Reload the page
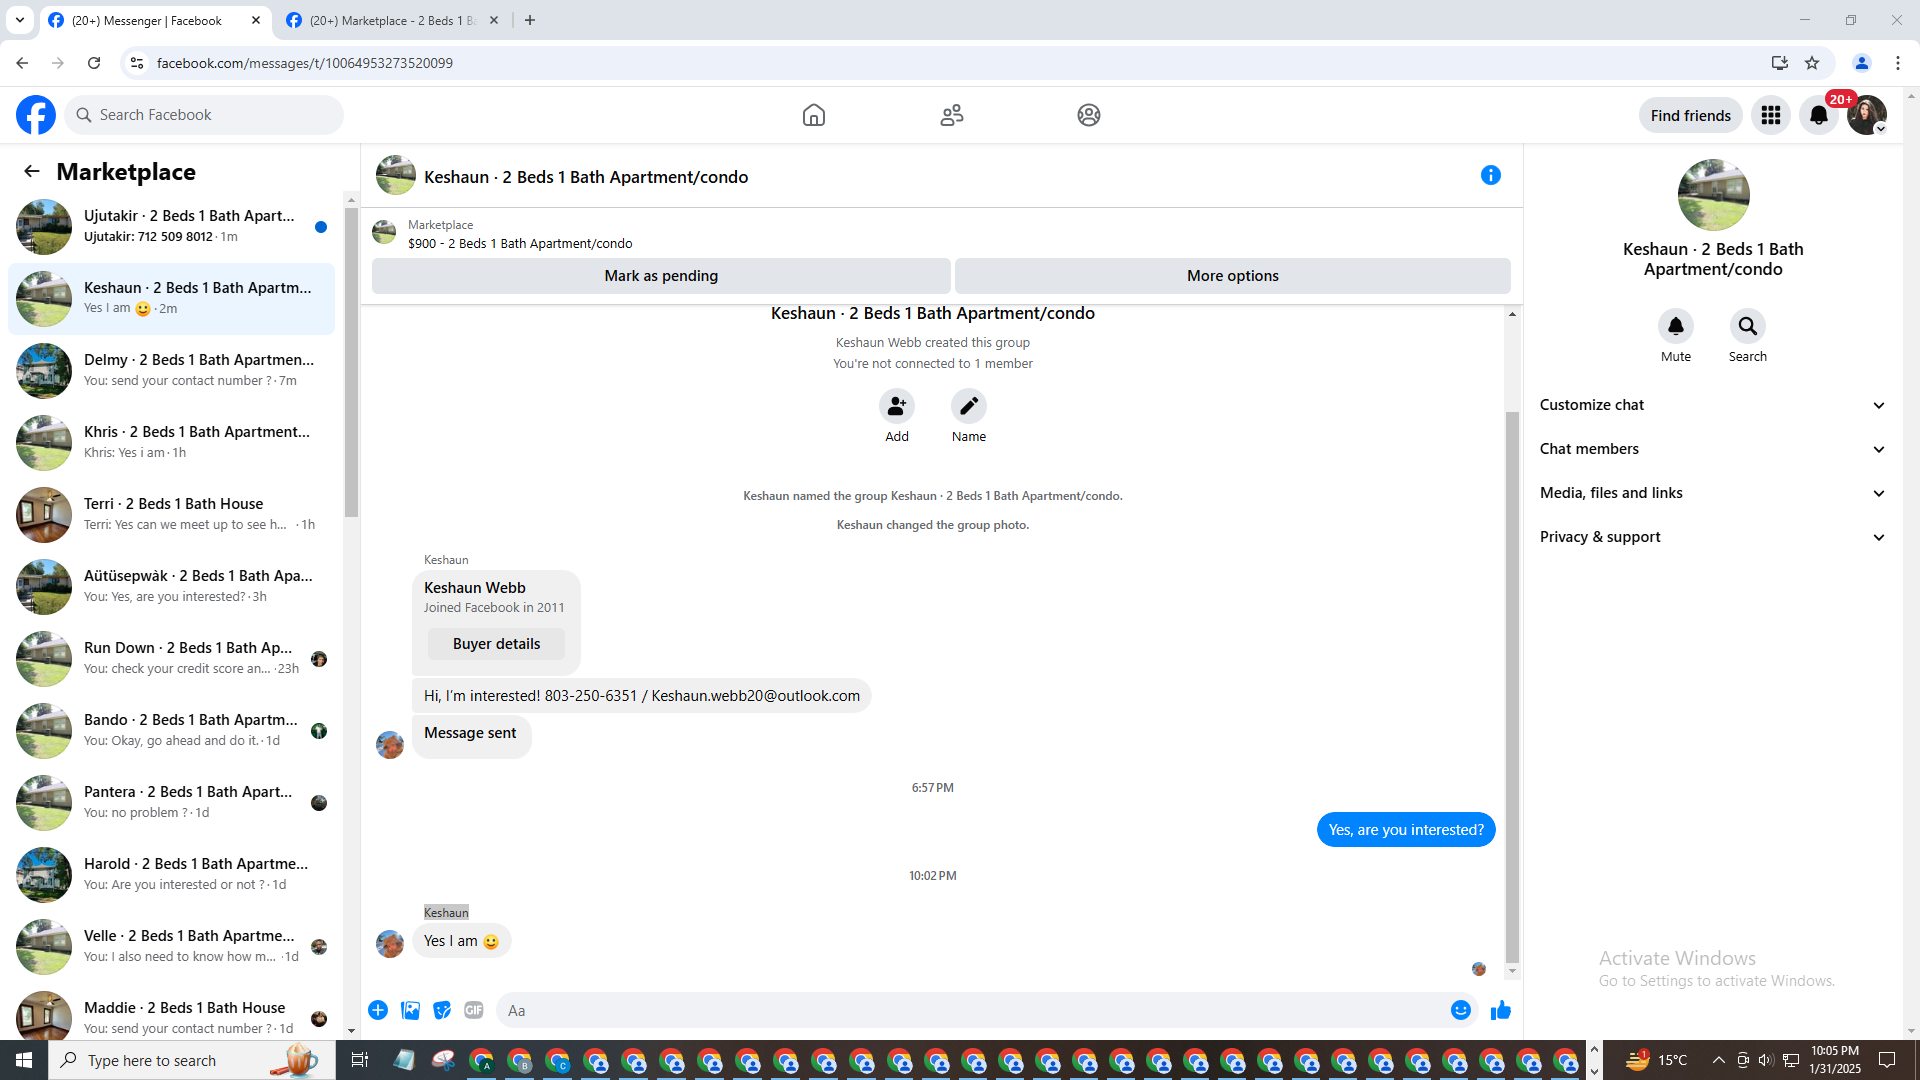Image resolution: width=1920 pixels, height=1080 pixels. 94,63
